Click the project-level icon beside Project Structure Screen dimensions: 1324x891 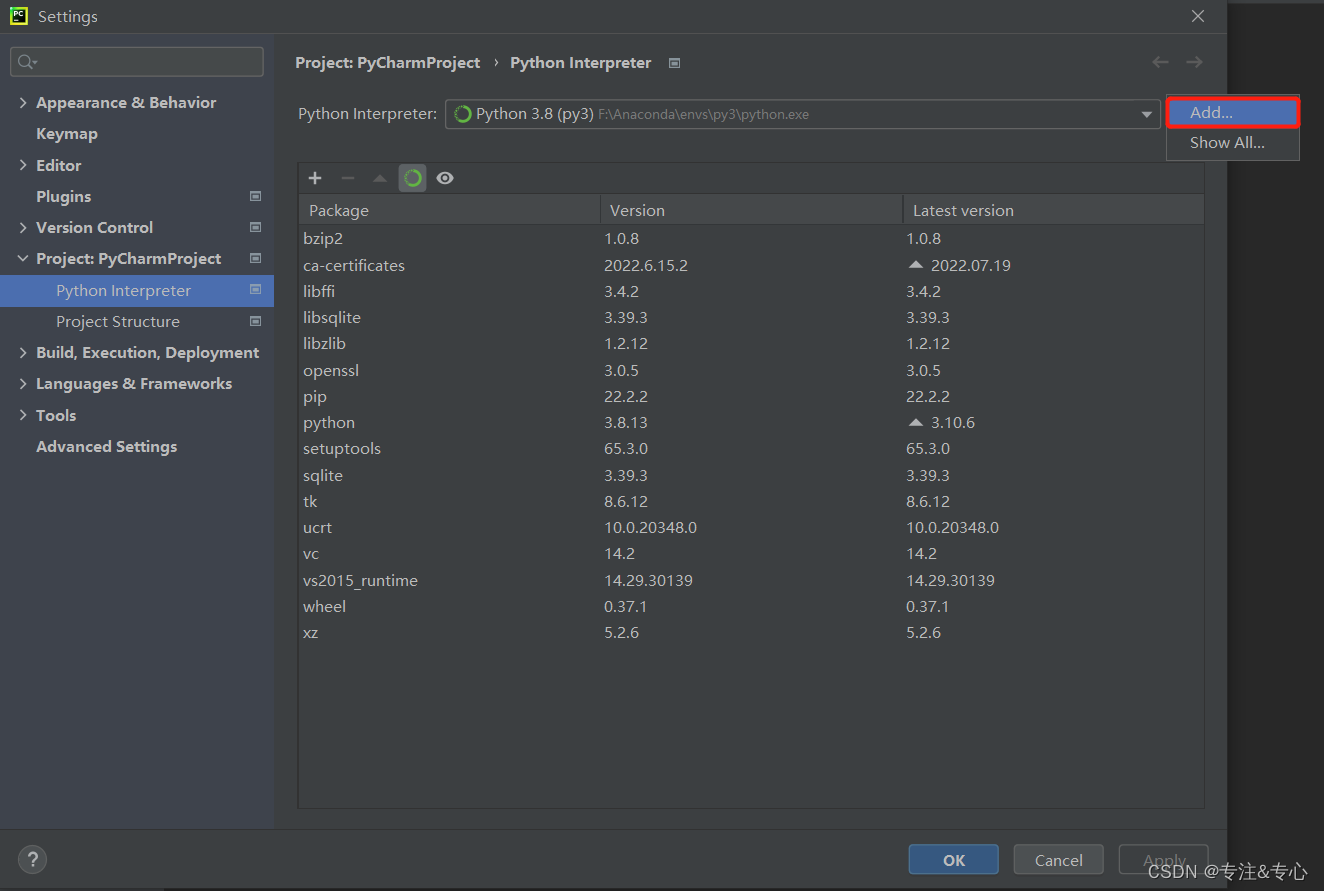tap(255, 321)
